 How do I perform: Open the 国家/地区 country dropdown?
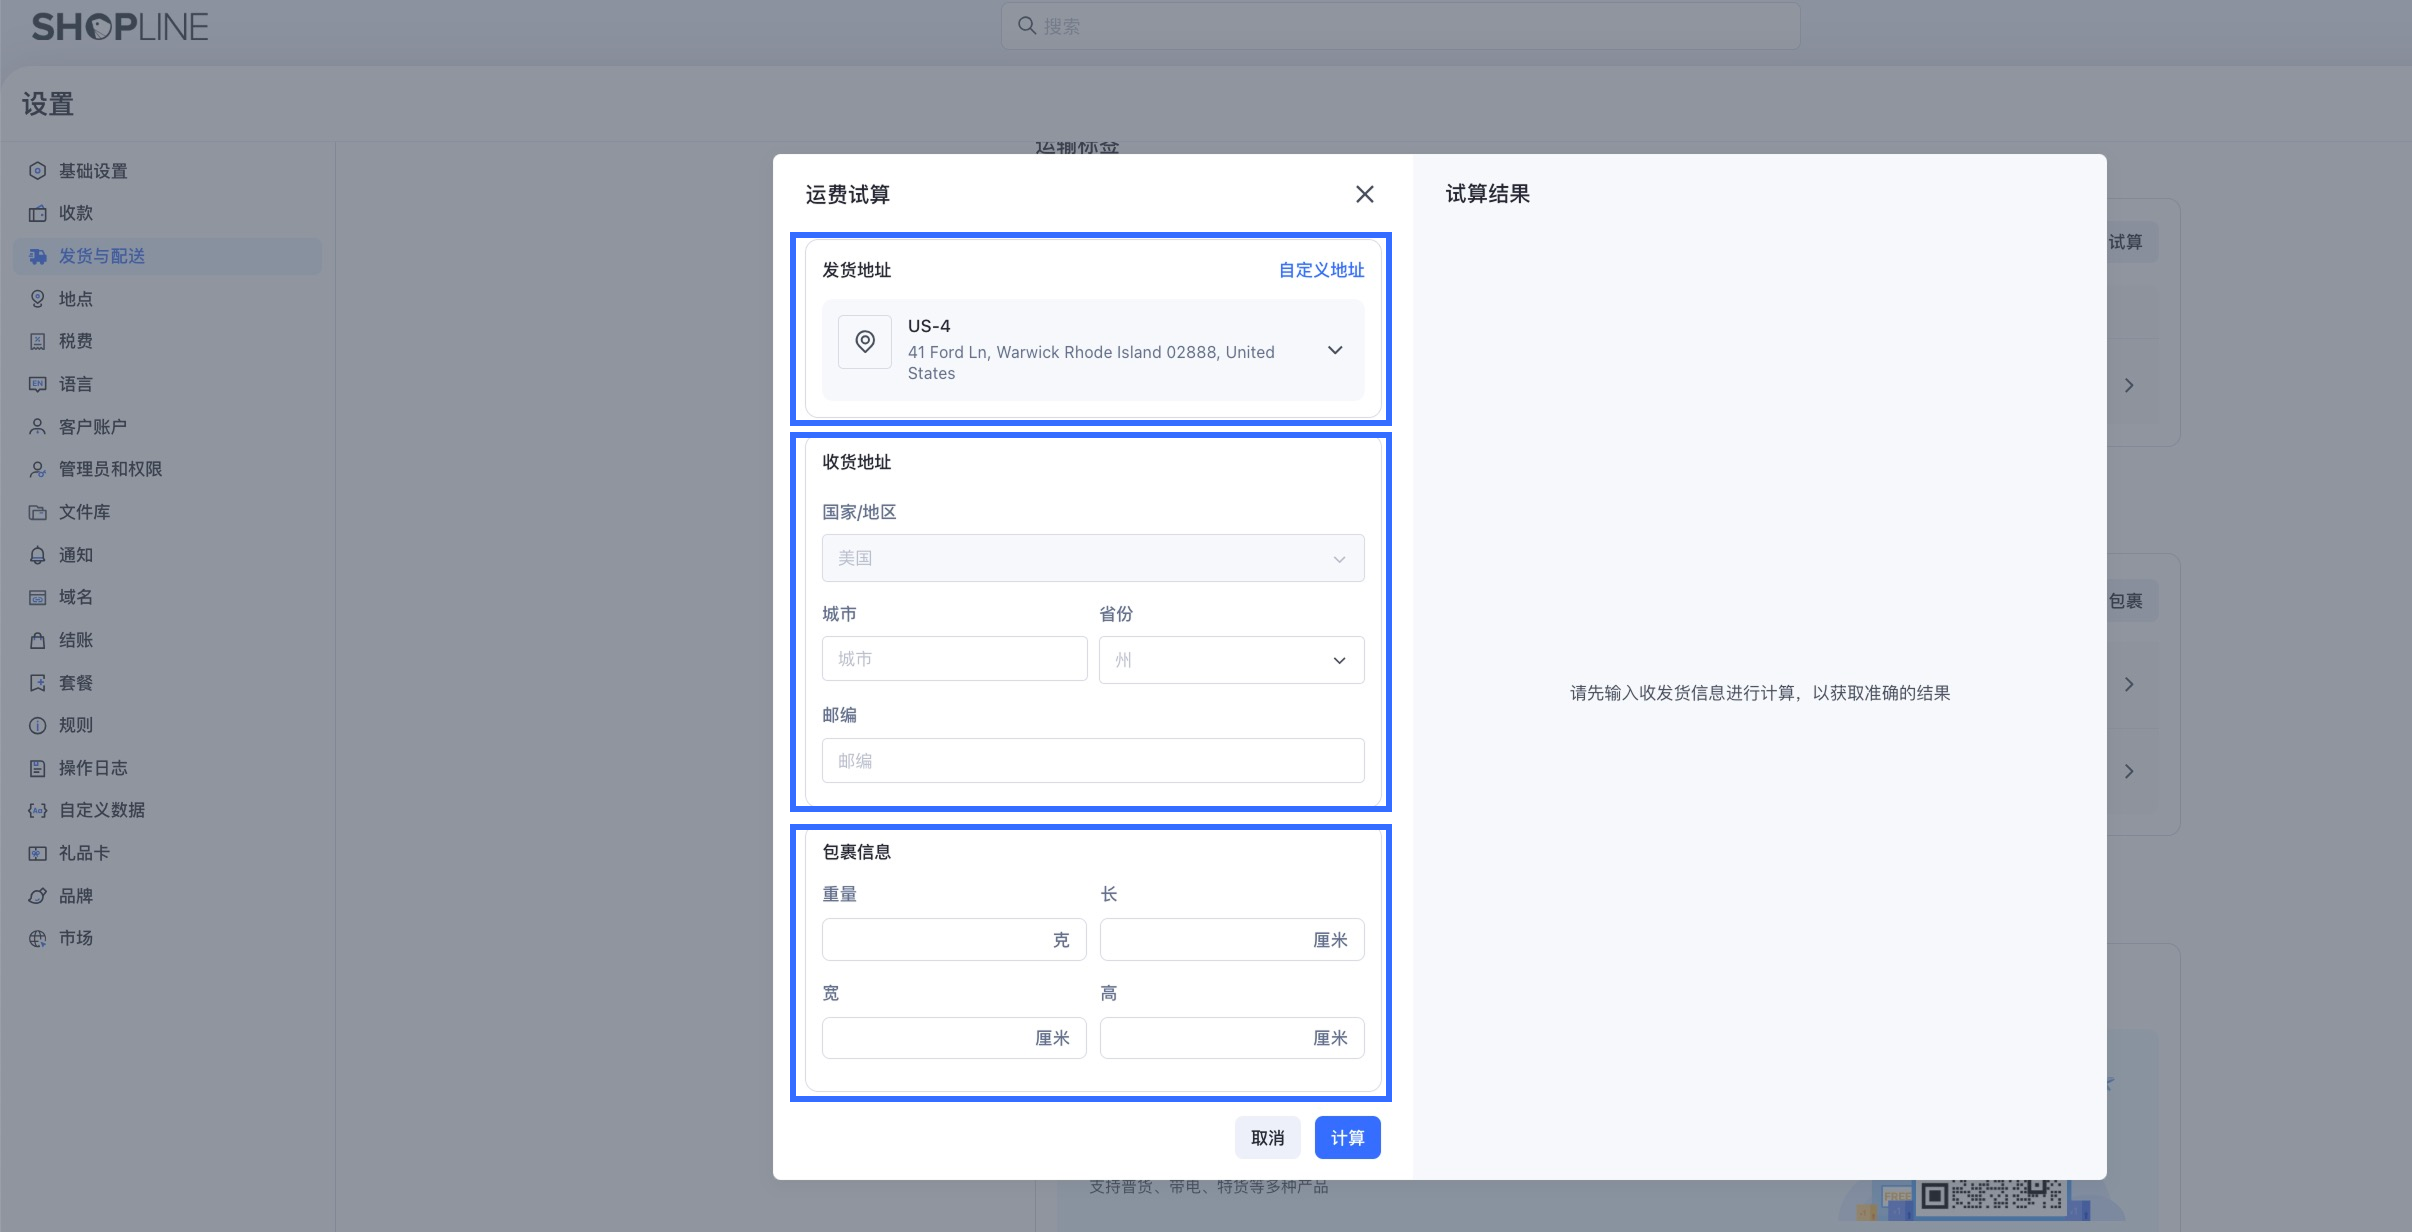click(x=1092, y=558)
